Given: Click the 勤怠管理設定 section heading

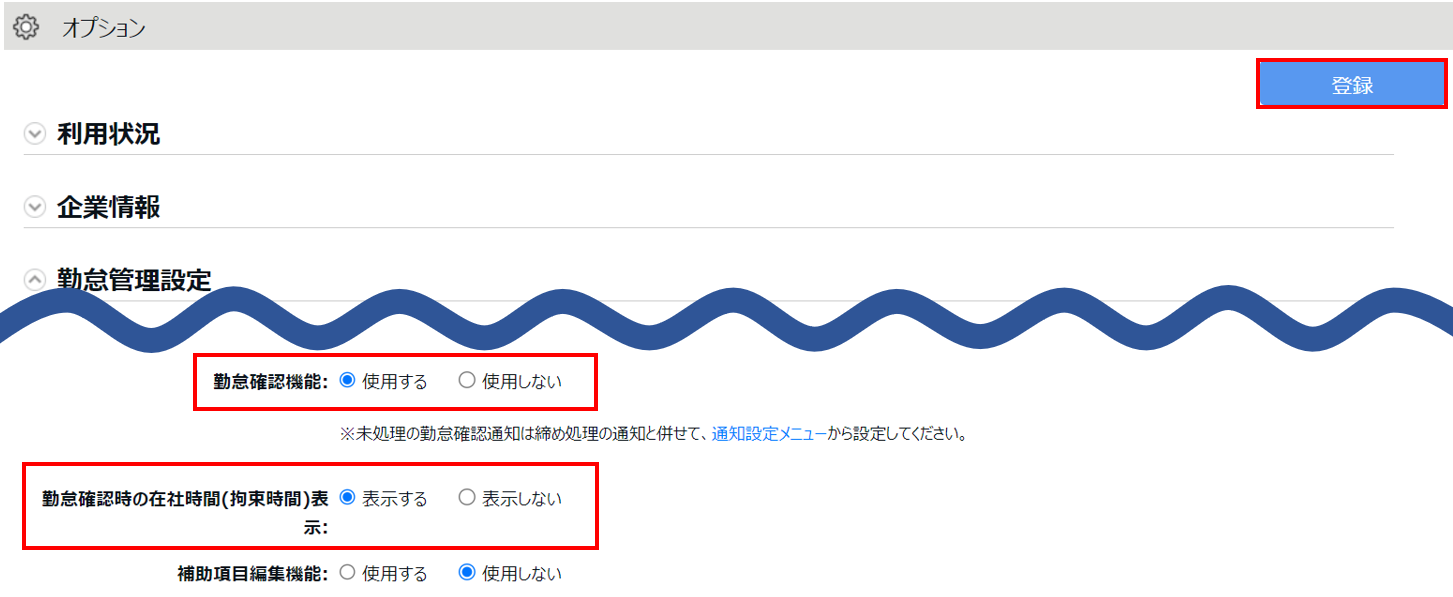Looking at the screenshot, I should coord(134,280).
